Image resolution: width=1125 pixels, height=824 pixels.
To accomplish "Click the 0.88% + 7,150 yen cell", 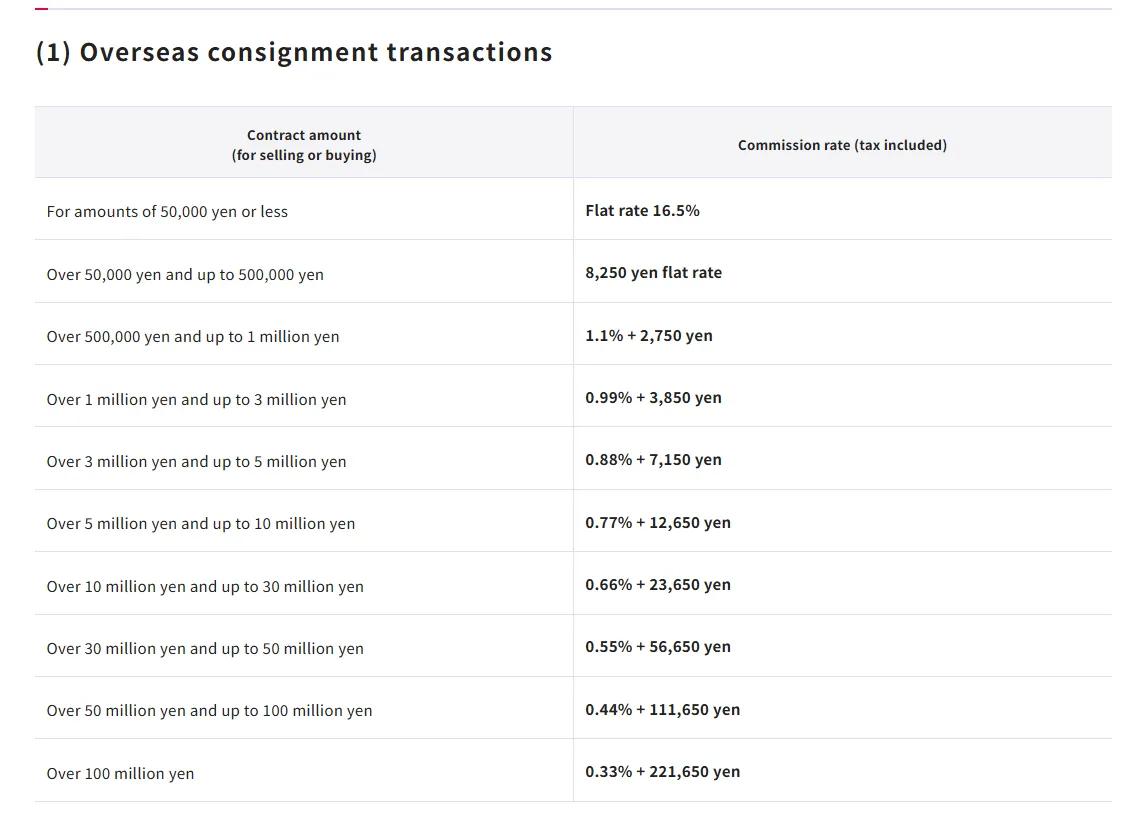I will pos(654,459).
